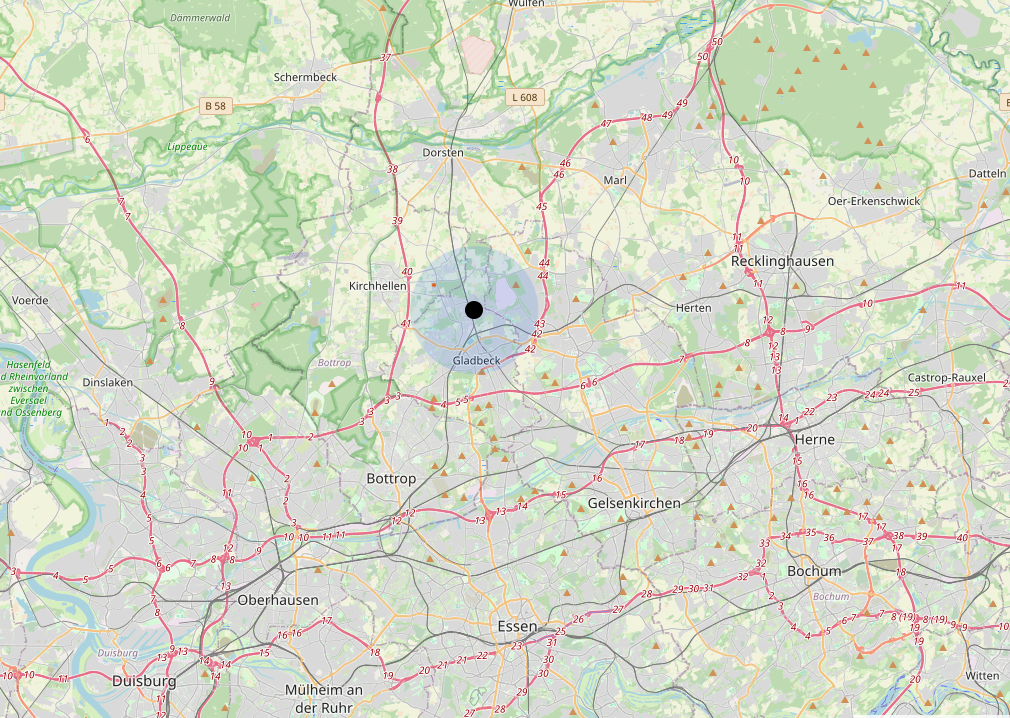The image size is (1010, 718).
Task: Click the Dinslaken town label
Action: [108, 382]
